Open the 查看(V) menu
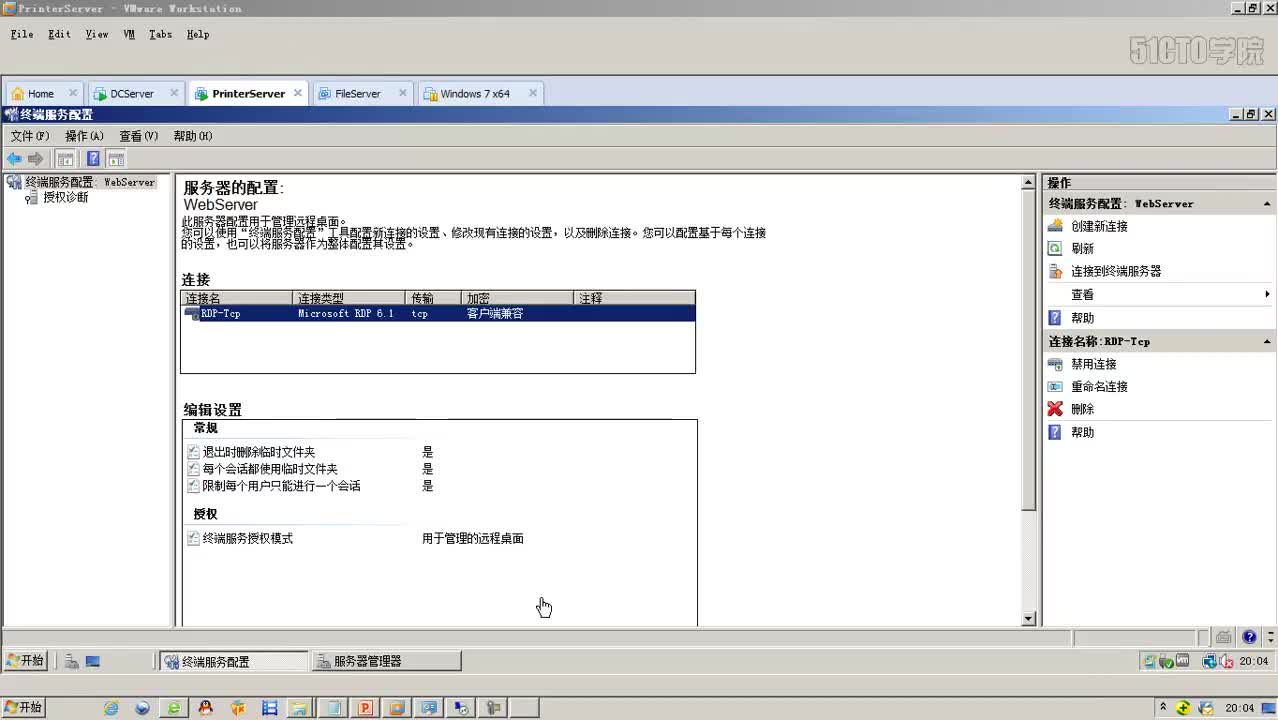 coord(138,136)
